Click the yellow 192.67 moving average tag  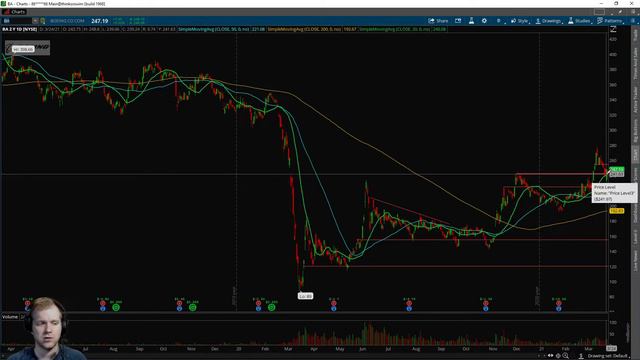[x=616, y=211]
